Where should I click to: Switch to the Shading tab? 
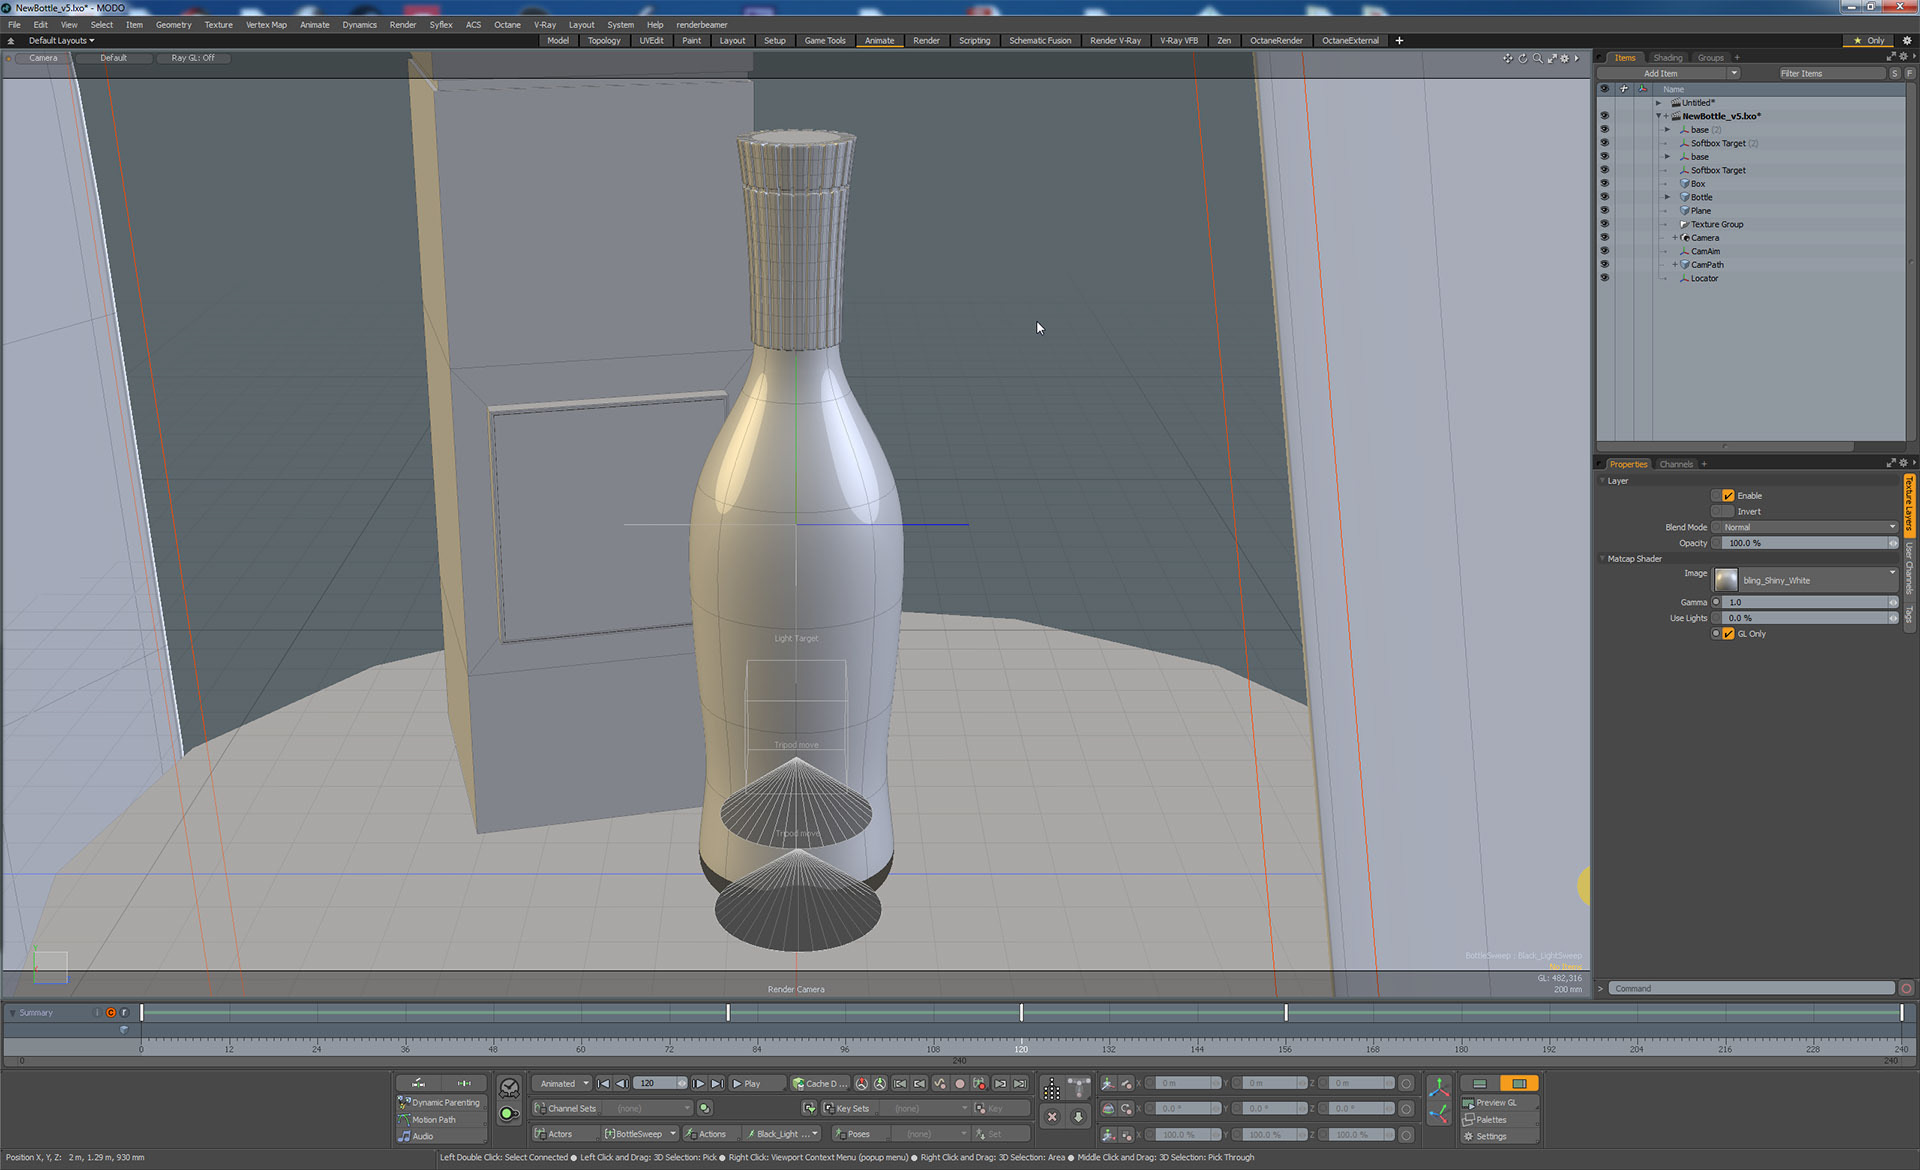tap(1667, 58)
